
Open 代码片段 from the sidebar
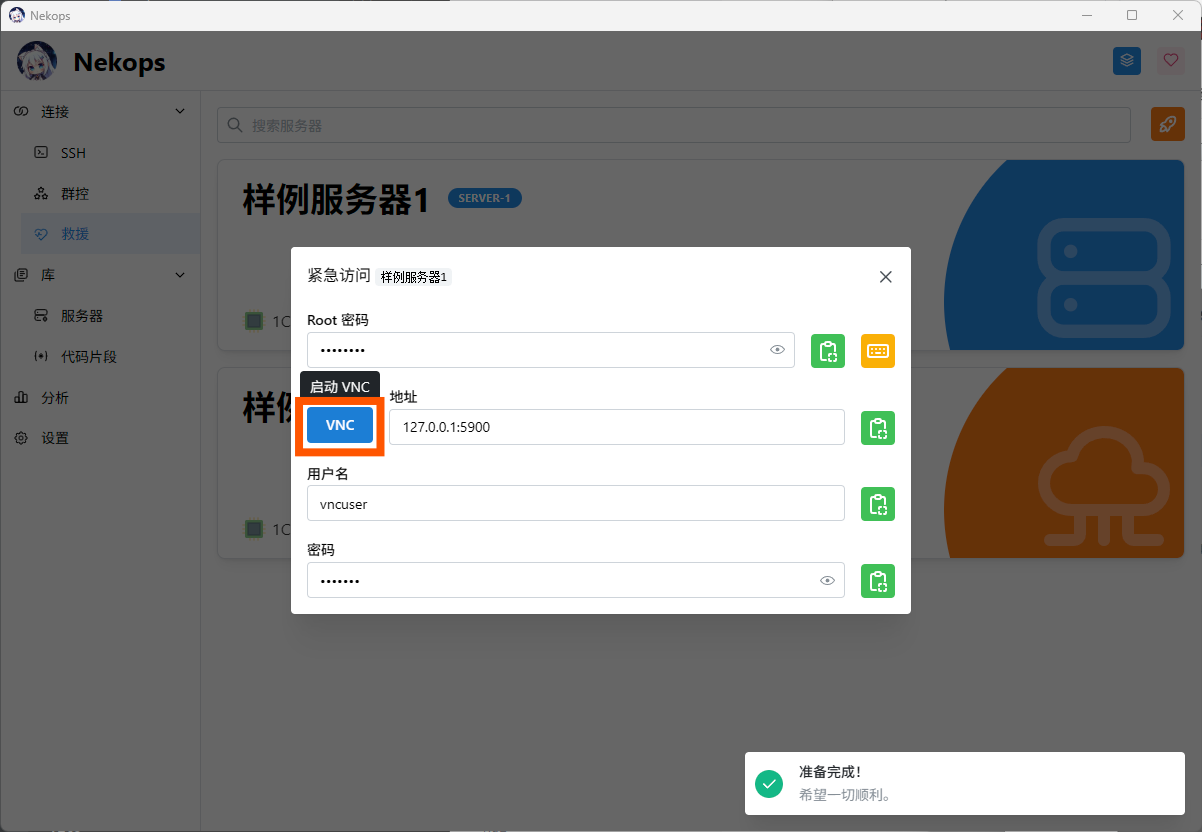click(88, 357)
